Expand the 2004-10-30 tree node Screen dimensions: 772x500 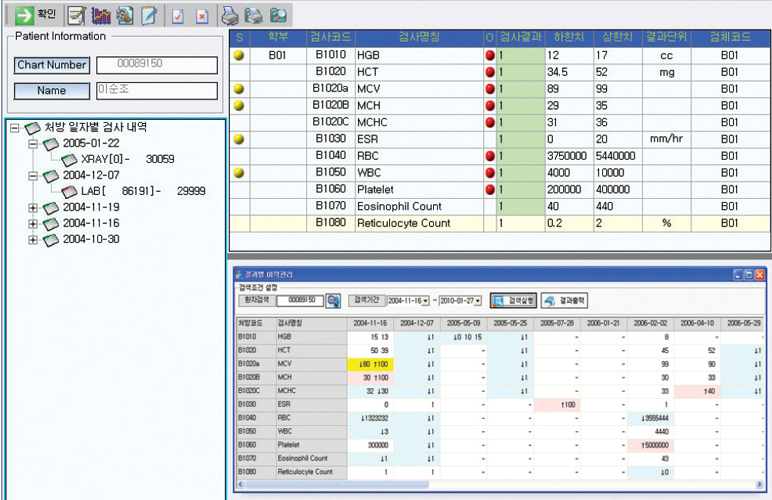(33, 240)
